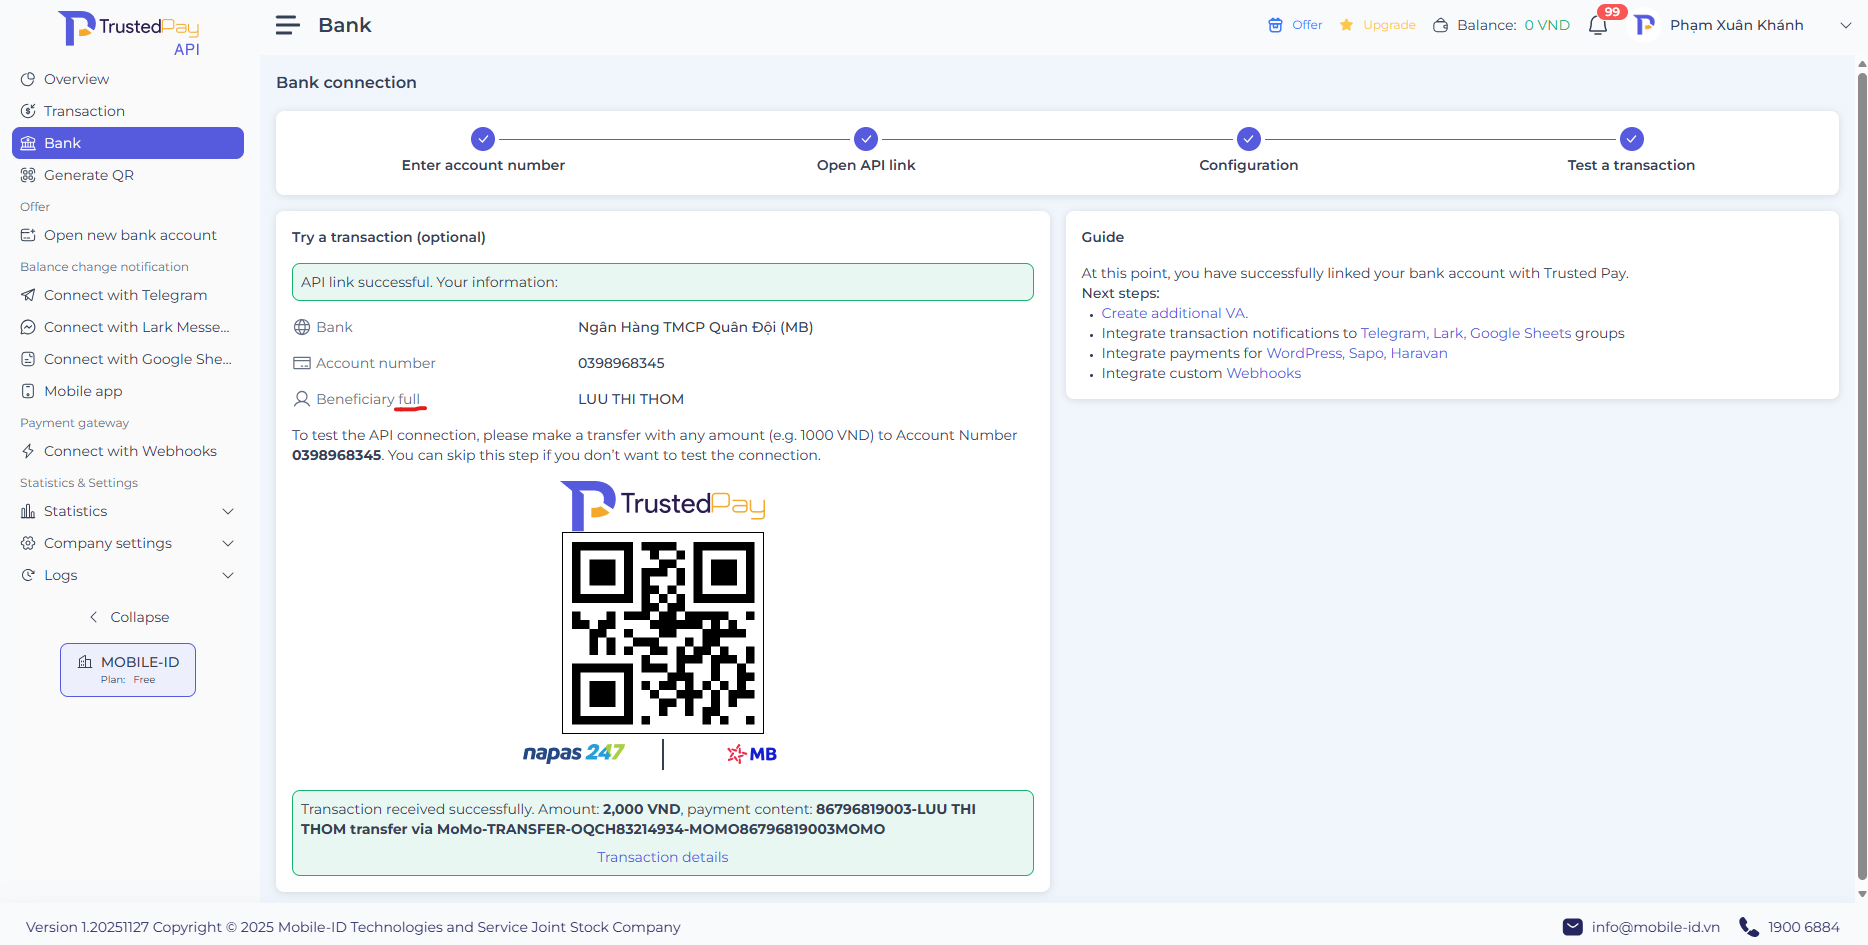Screen dimensions: 1868x945
Task: Click Create additional VA link
Action: coord(1174,313)
